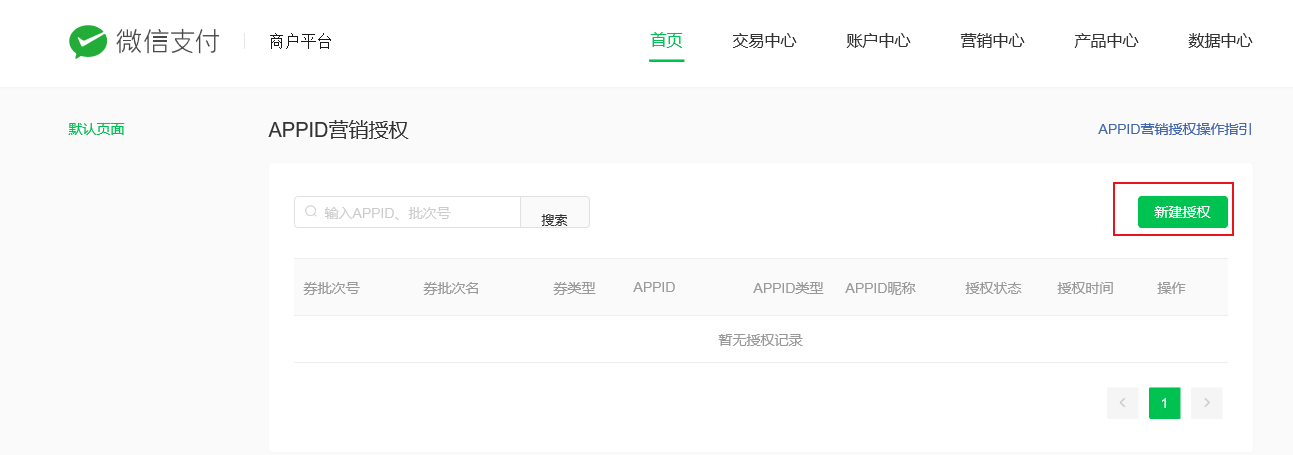Open 数据中心 in top navigation
The width and height of the screenshot is (1293, 455).
click(x=1220, y=41)
